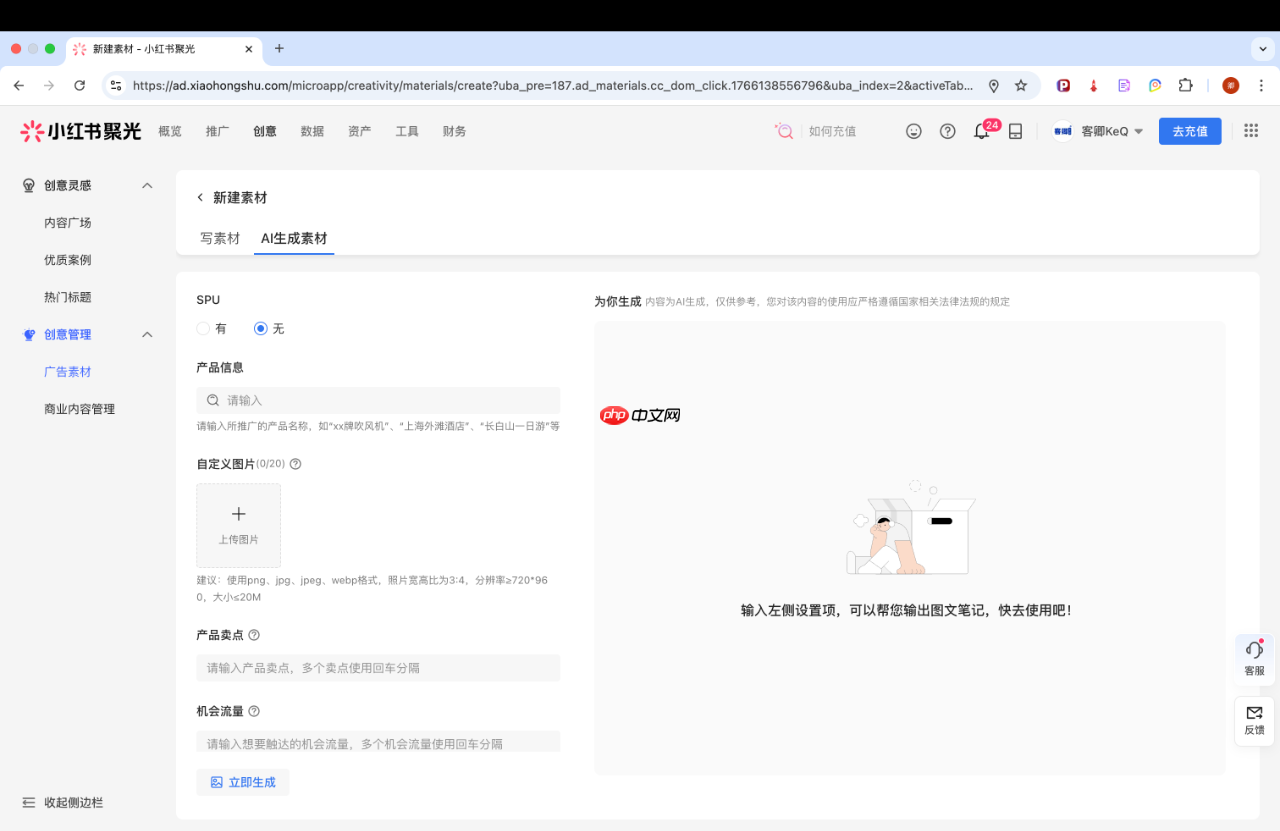Go back using arrow beside 新建素材
Image resolution: width=1280 pixels, height=831 pixels.
click(200, 198)
